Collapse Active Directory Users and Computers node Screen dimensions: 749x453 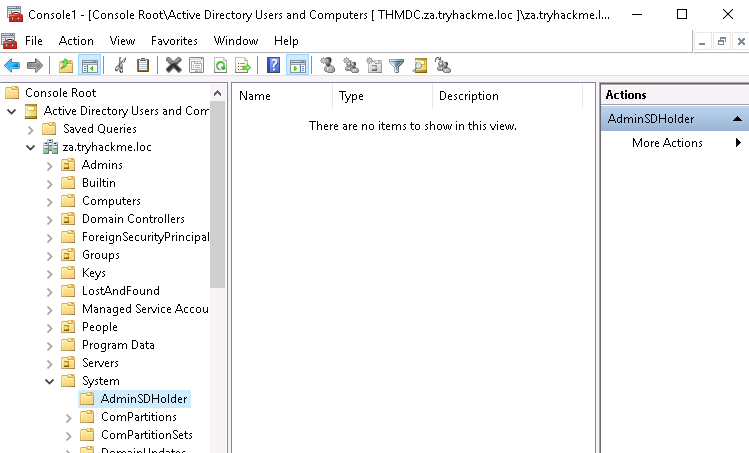12,111
